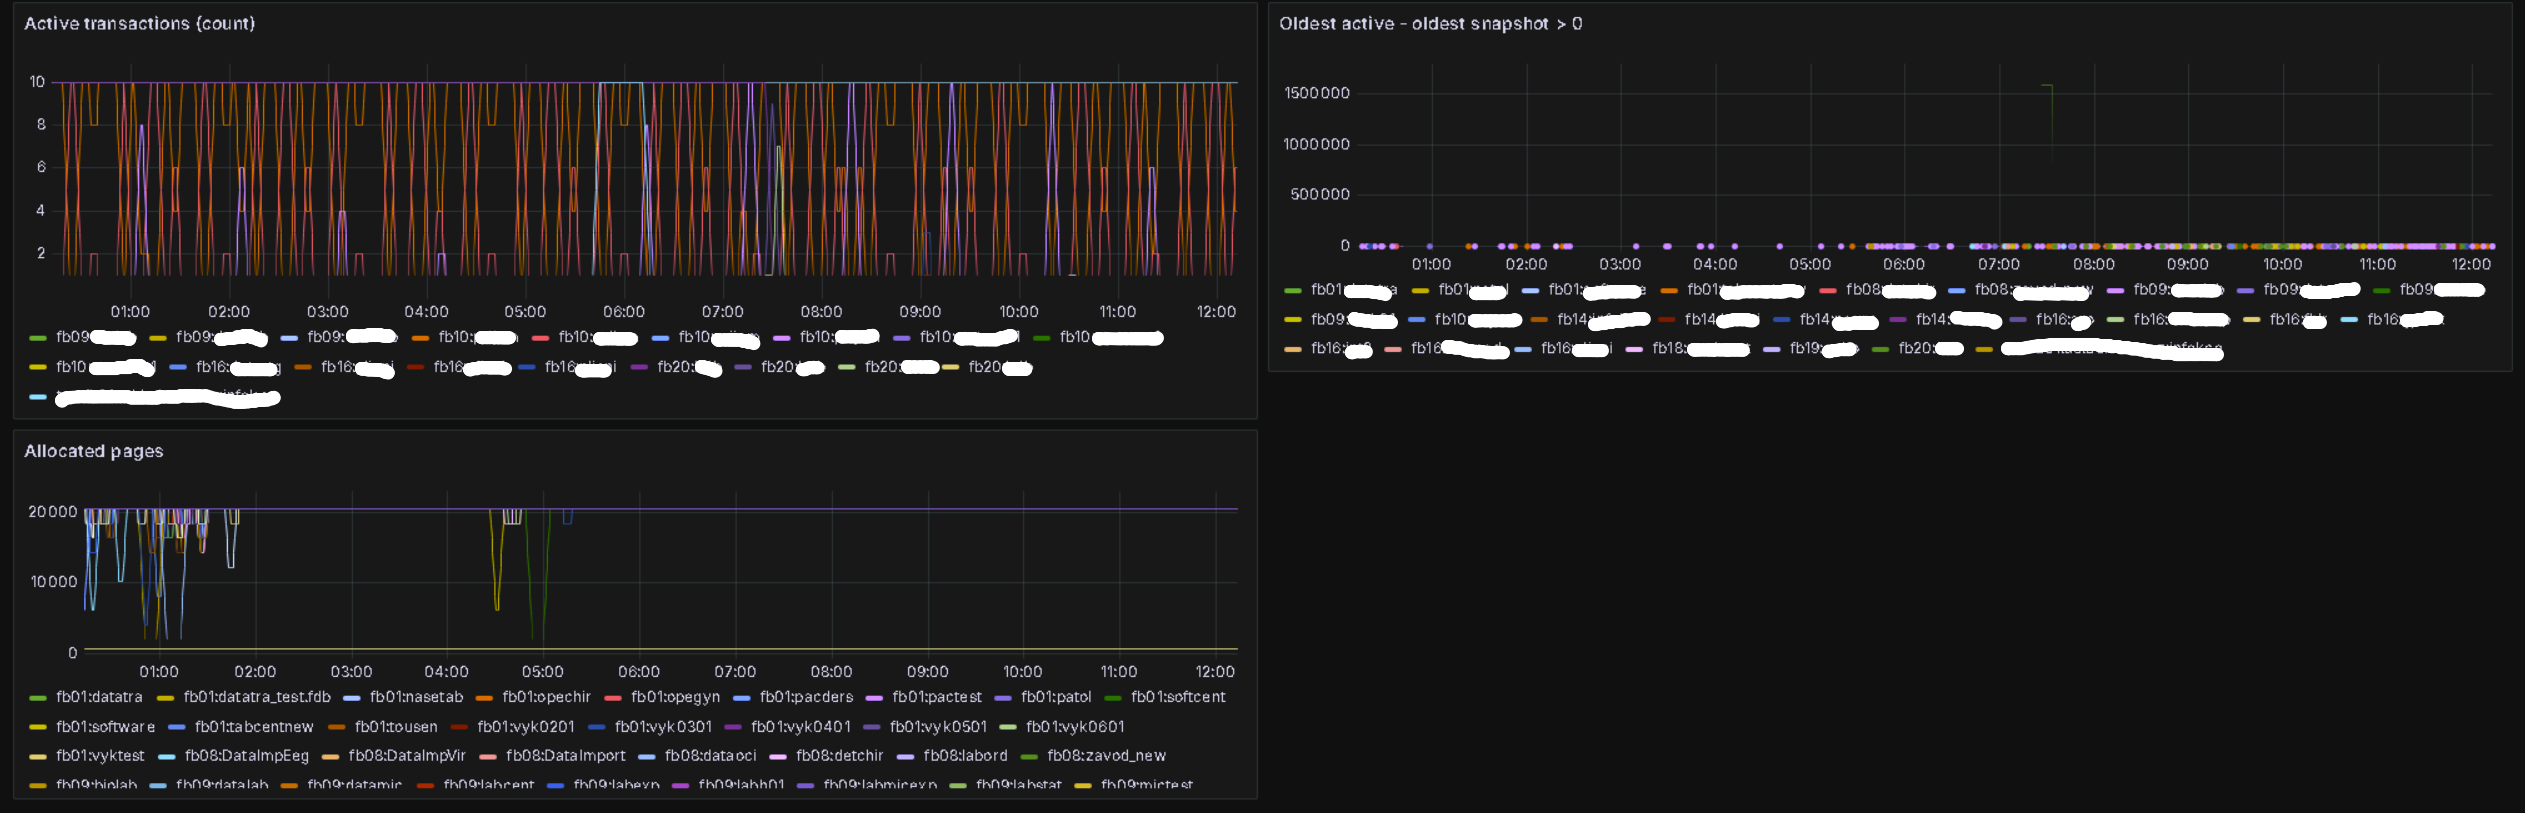Click the fb08:detchir legend label
This screenshot has width=2525, height=813.
[x=840, y=756]
